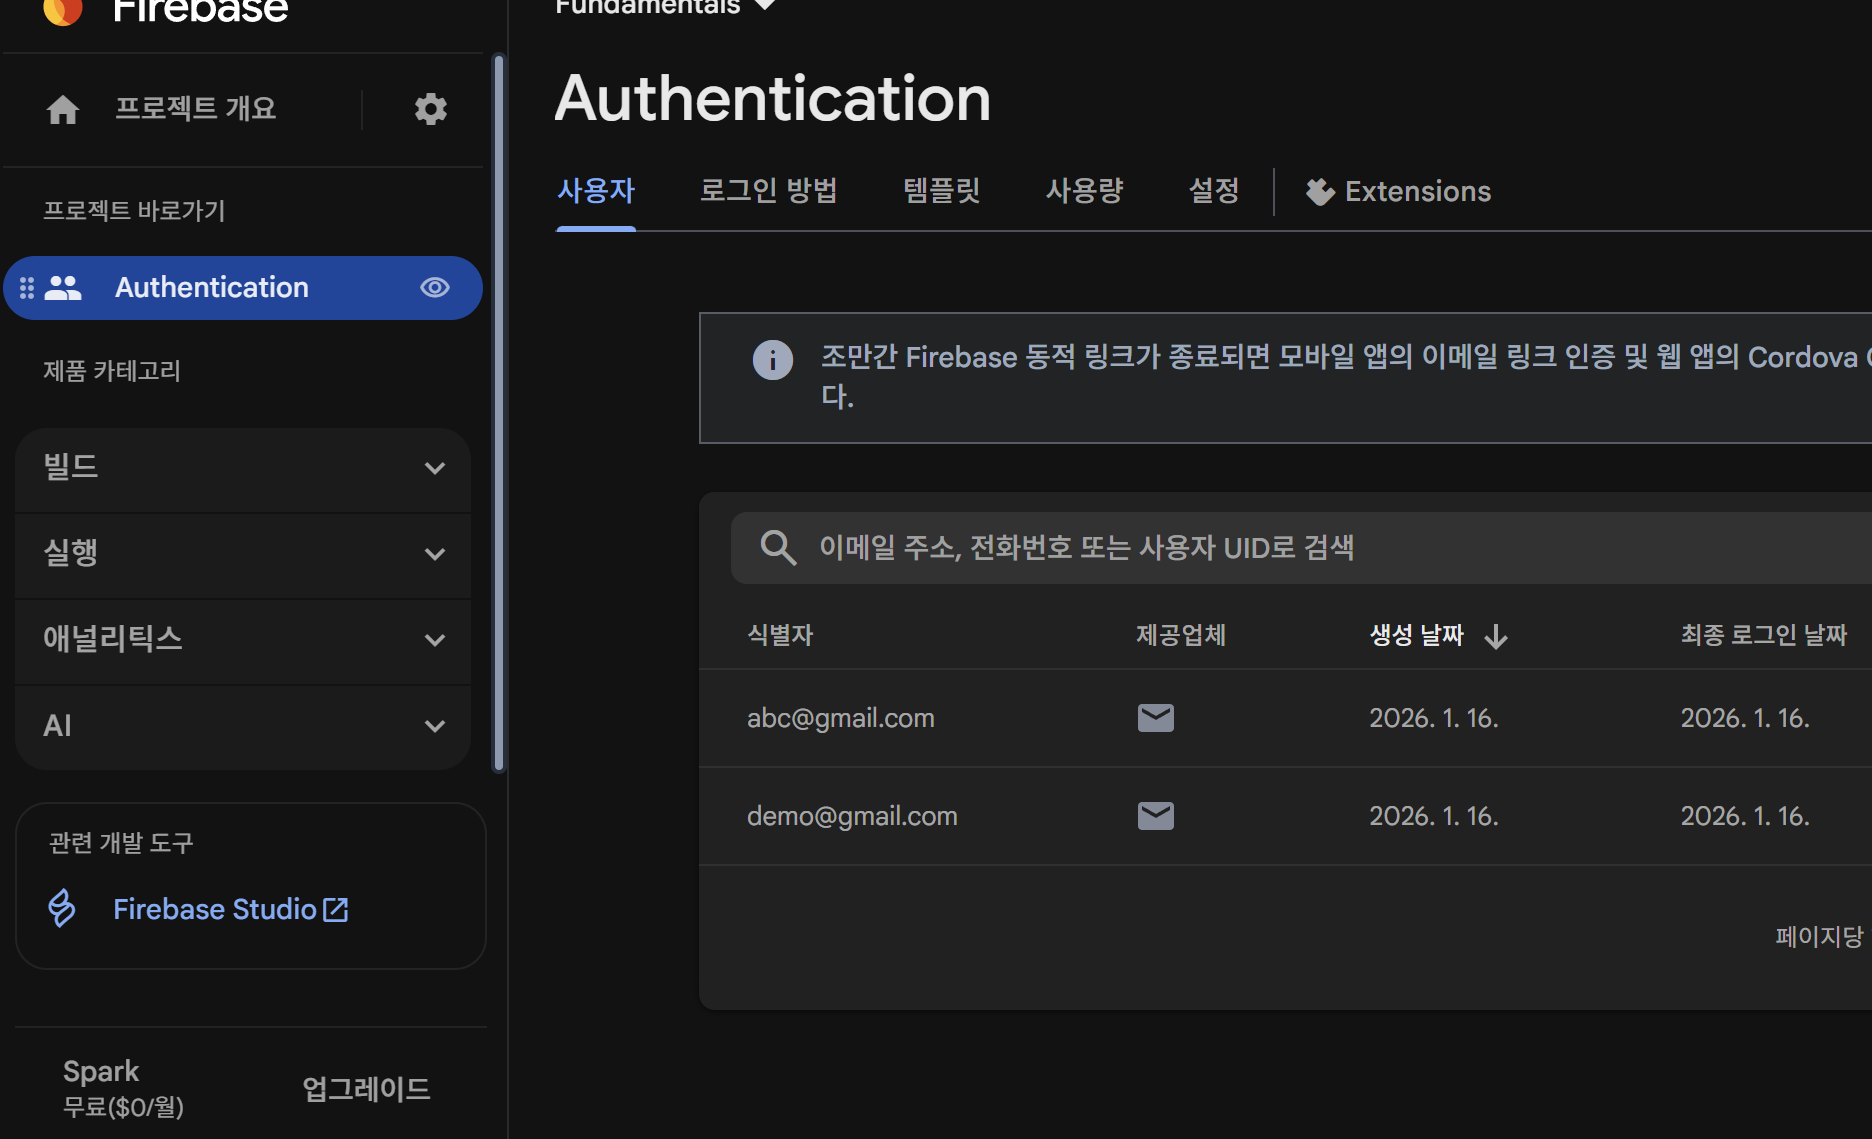Image resolution: width=1872 pixels, height=1139 pixels.
Task: Select the demo@gmail.com user row
Action: tap(1285, 816)
